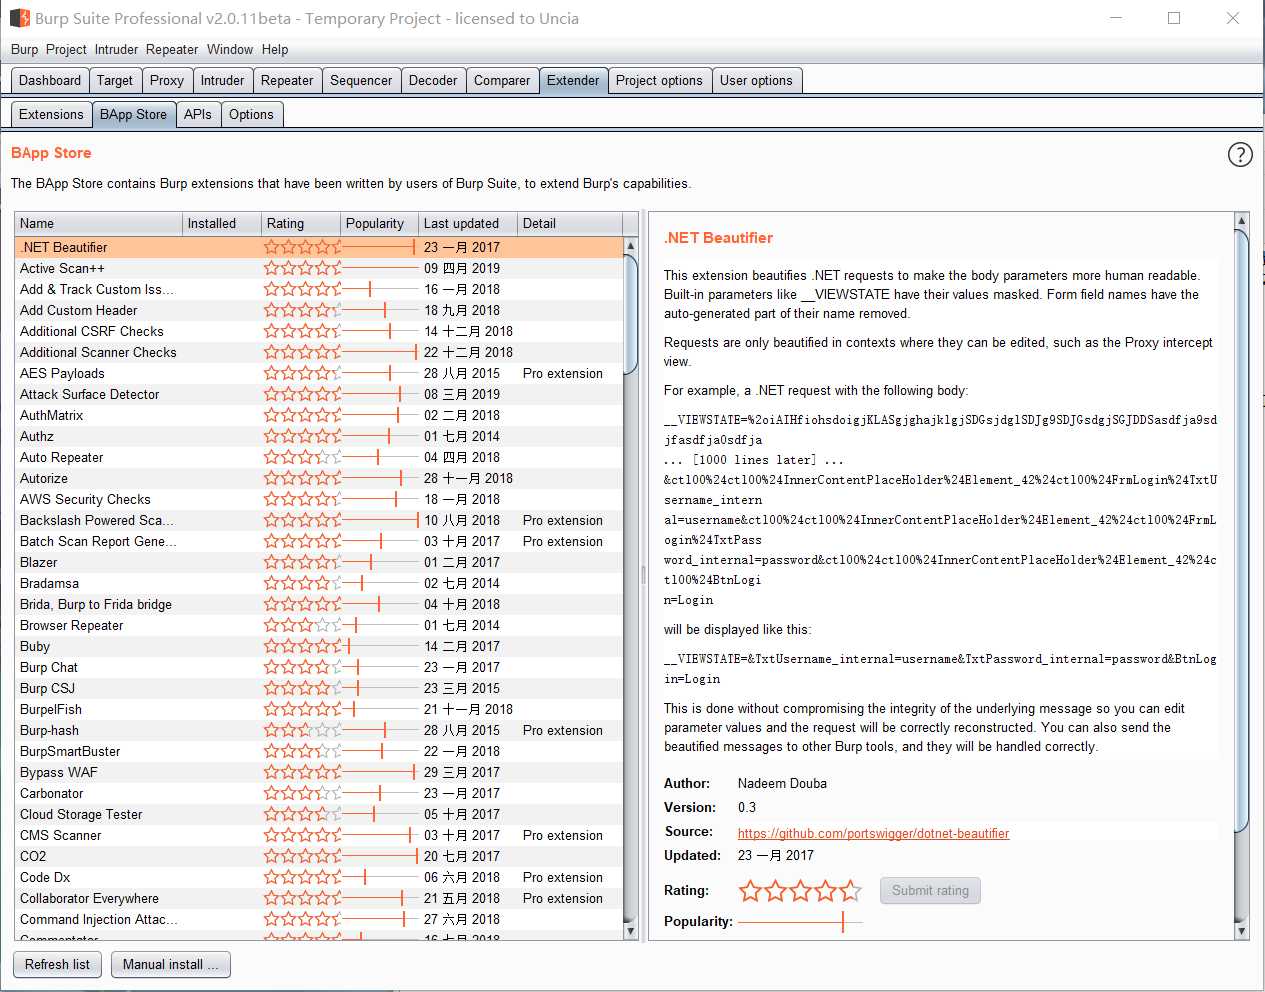The width and height of the screenshot is (1265, 992).
Task: Sort list by Popularity column header
Action: pos(379,223)
